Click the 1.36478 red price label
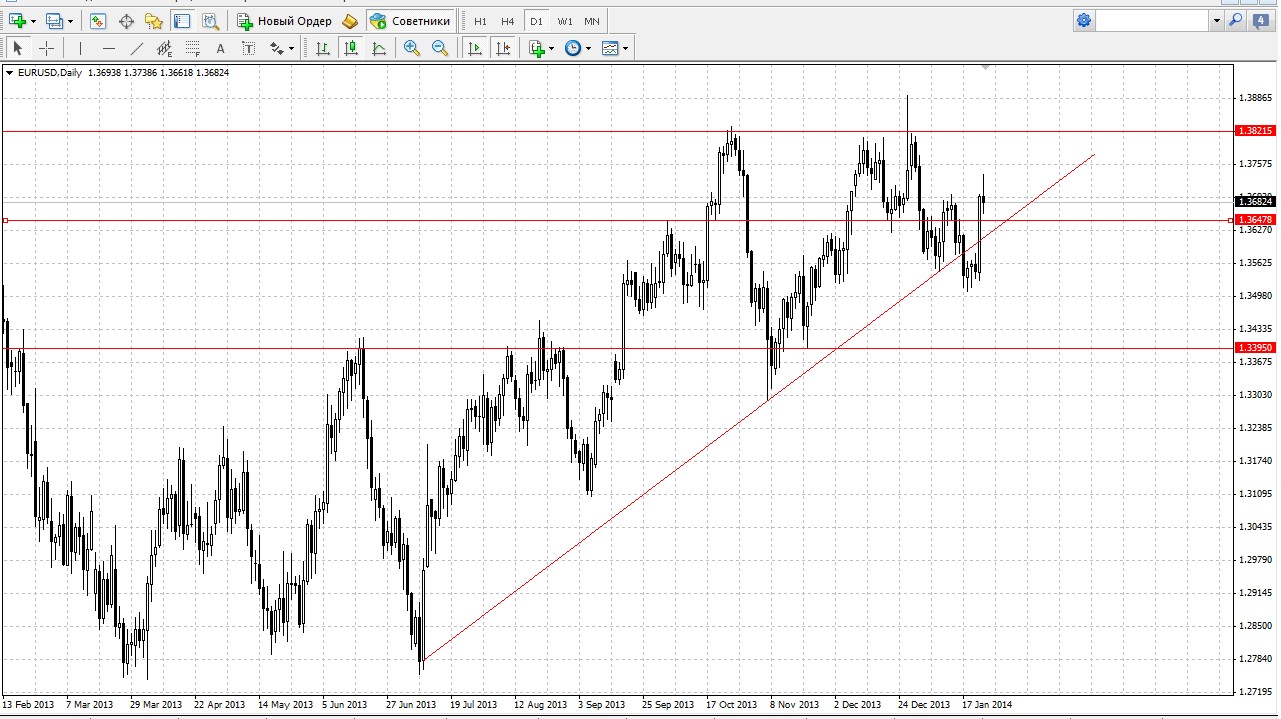 click(1255, 220)
